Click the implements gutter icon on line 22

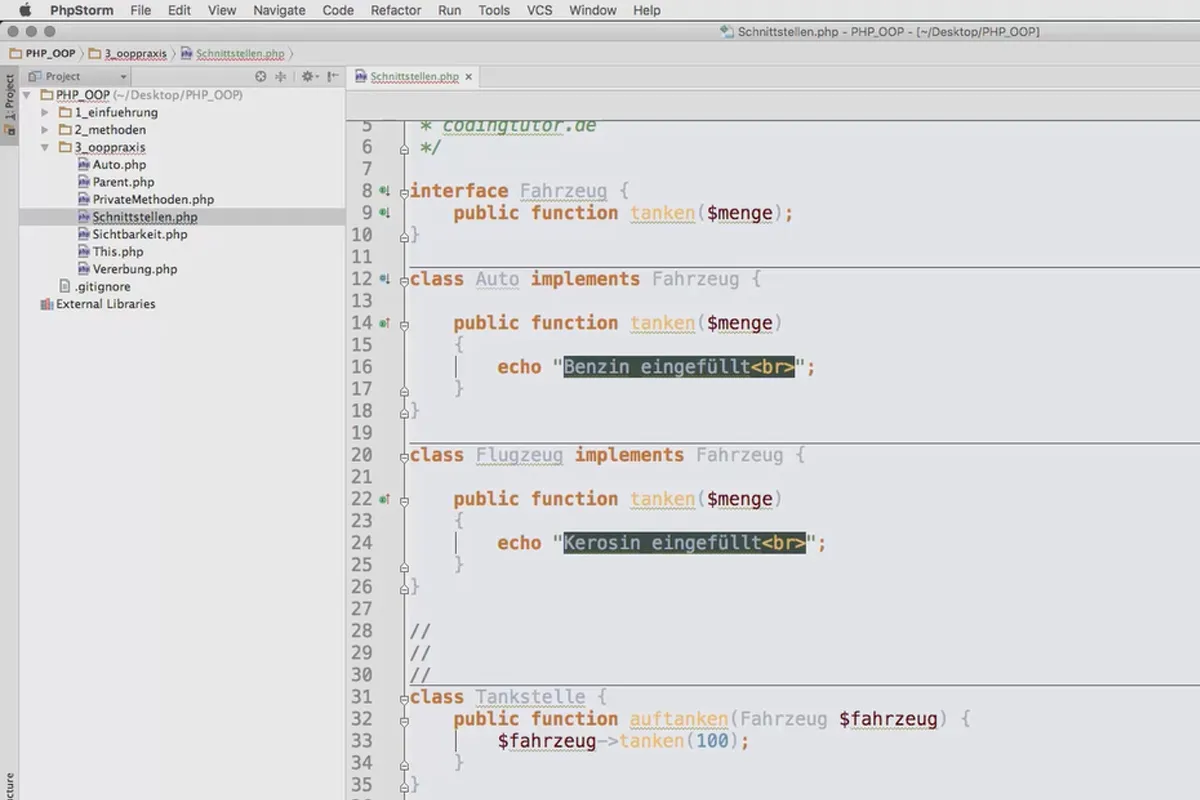385,499
